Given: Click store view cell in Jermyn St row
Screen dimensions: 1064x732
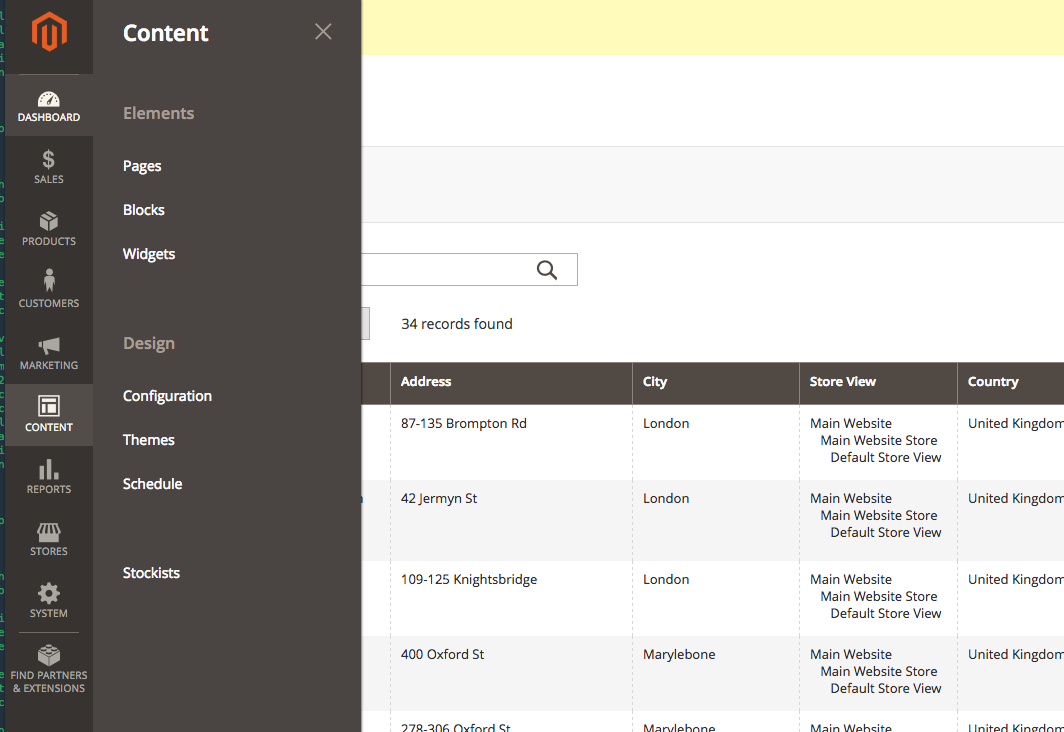Looking at the screenshot, I should point(878,520).
